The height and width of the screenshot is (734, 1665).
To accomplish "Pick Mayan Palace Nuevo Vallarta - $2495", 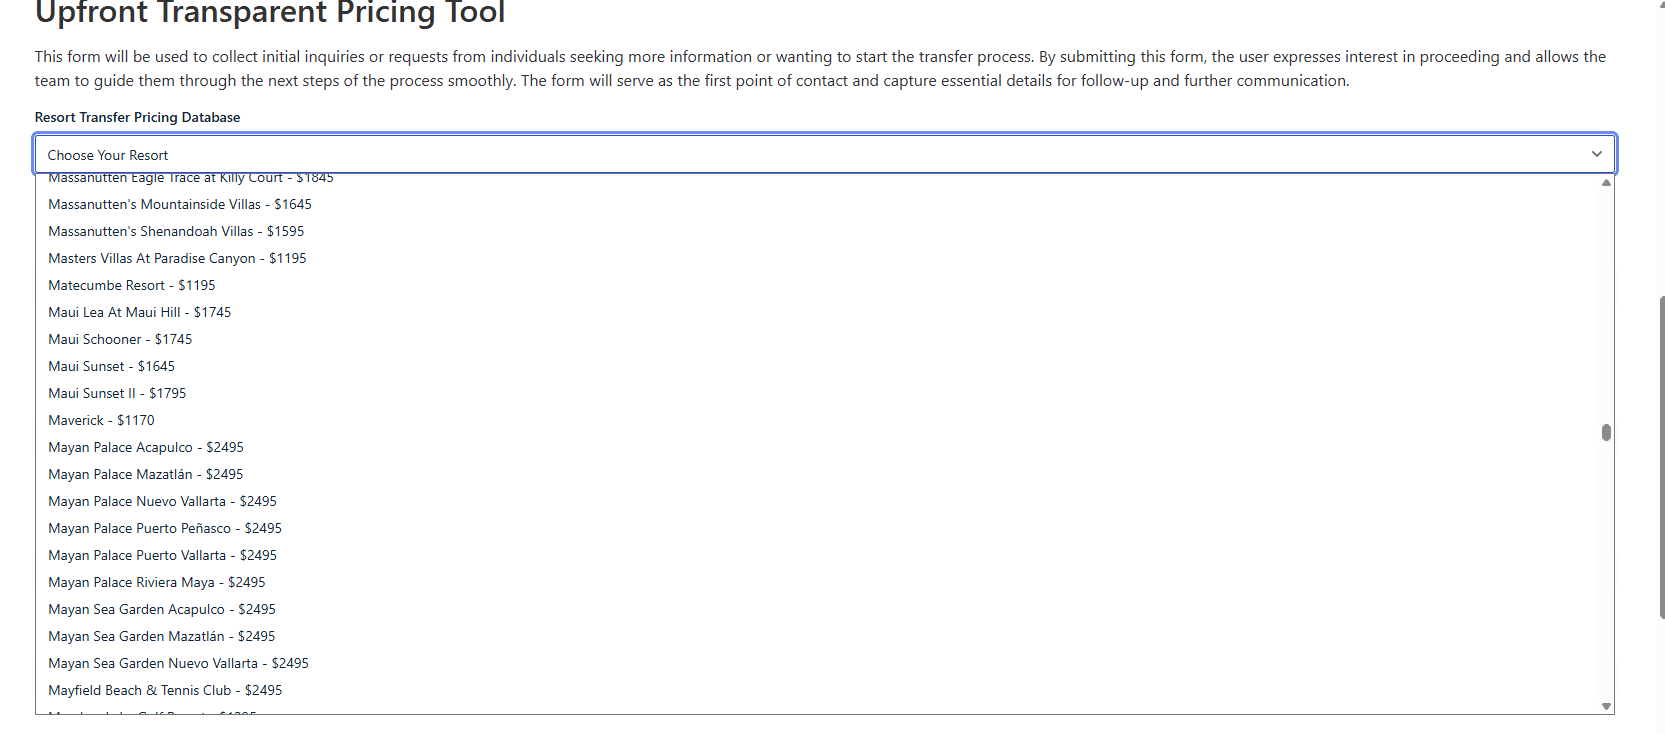I will click(162, 501).
